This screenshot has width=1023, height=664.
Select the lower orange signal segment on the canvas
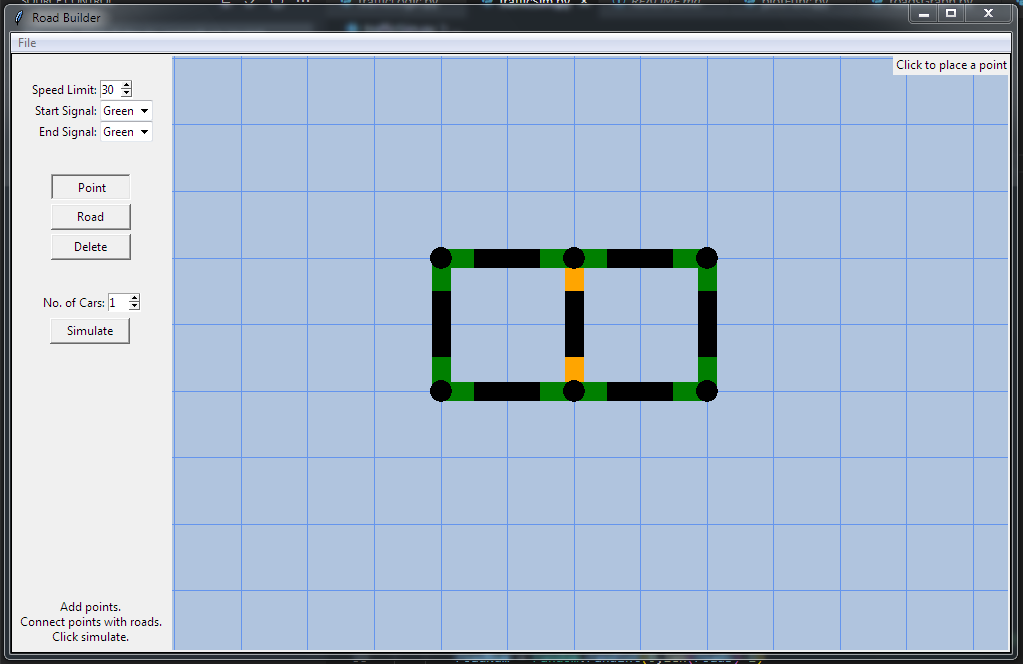pyautogui.click(x=574, y=369)
